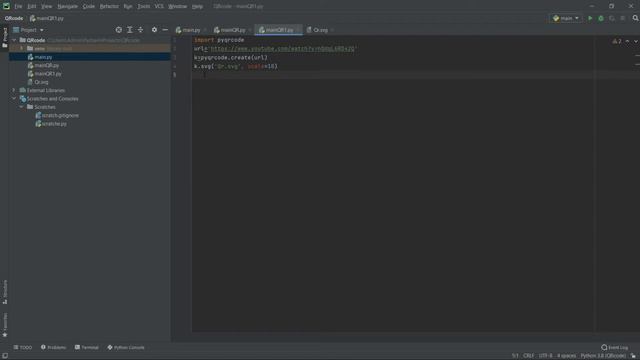Screen dimensions: 640x360
Task: Click the Collapse All icon in Project panel
Action: coord(140,30)
